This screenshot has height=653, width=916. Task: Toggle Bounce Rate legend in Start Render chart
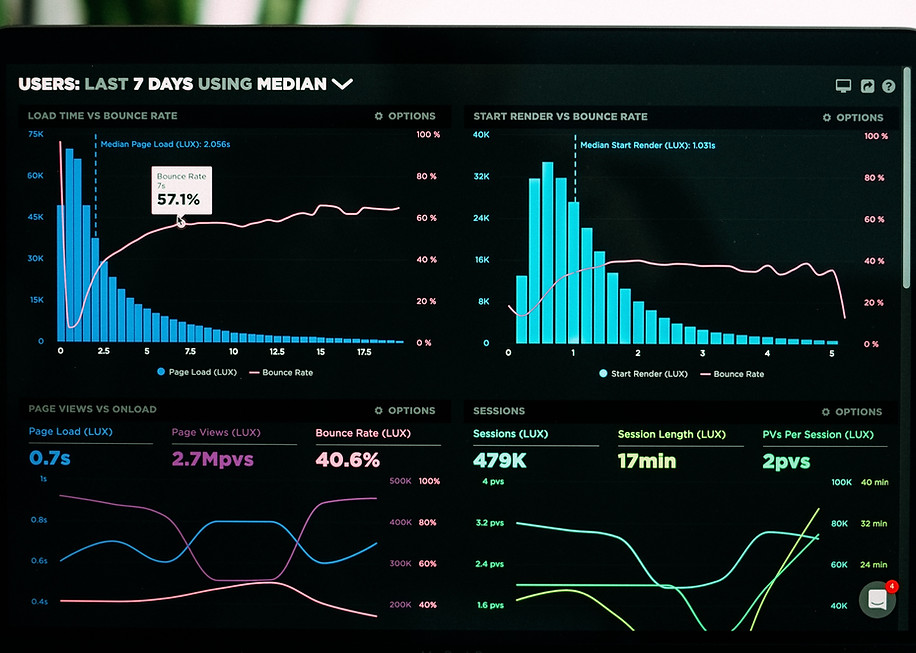click(x=732, y=374)
